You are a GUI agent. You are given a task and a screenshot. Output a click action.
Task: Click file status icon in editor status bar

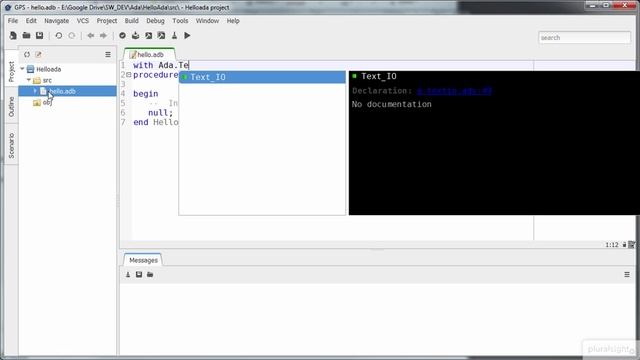coord(631,244)
